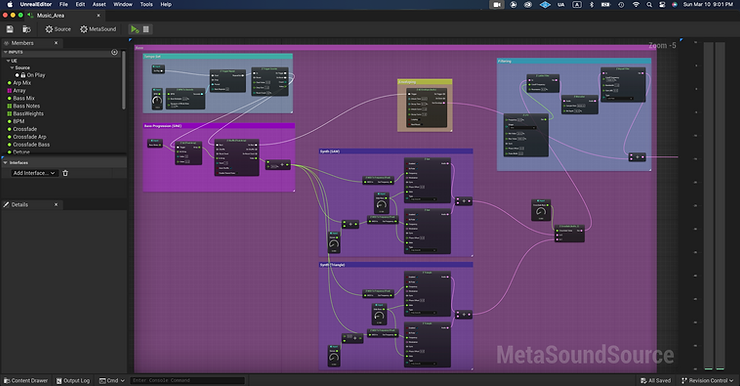Open the Asset menu
Viewport: 740px width, 386px height.
click(99, 4)
